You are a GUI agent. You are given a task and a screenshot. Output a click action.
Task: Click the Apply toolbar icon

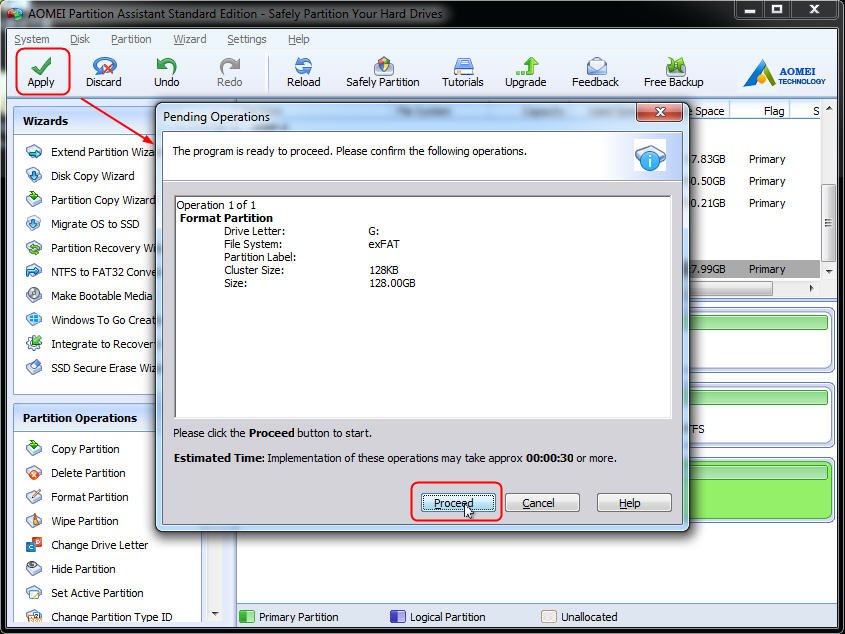(42, 72)
